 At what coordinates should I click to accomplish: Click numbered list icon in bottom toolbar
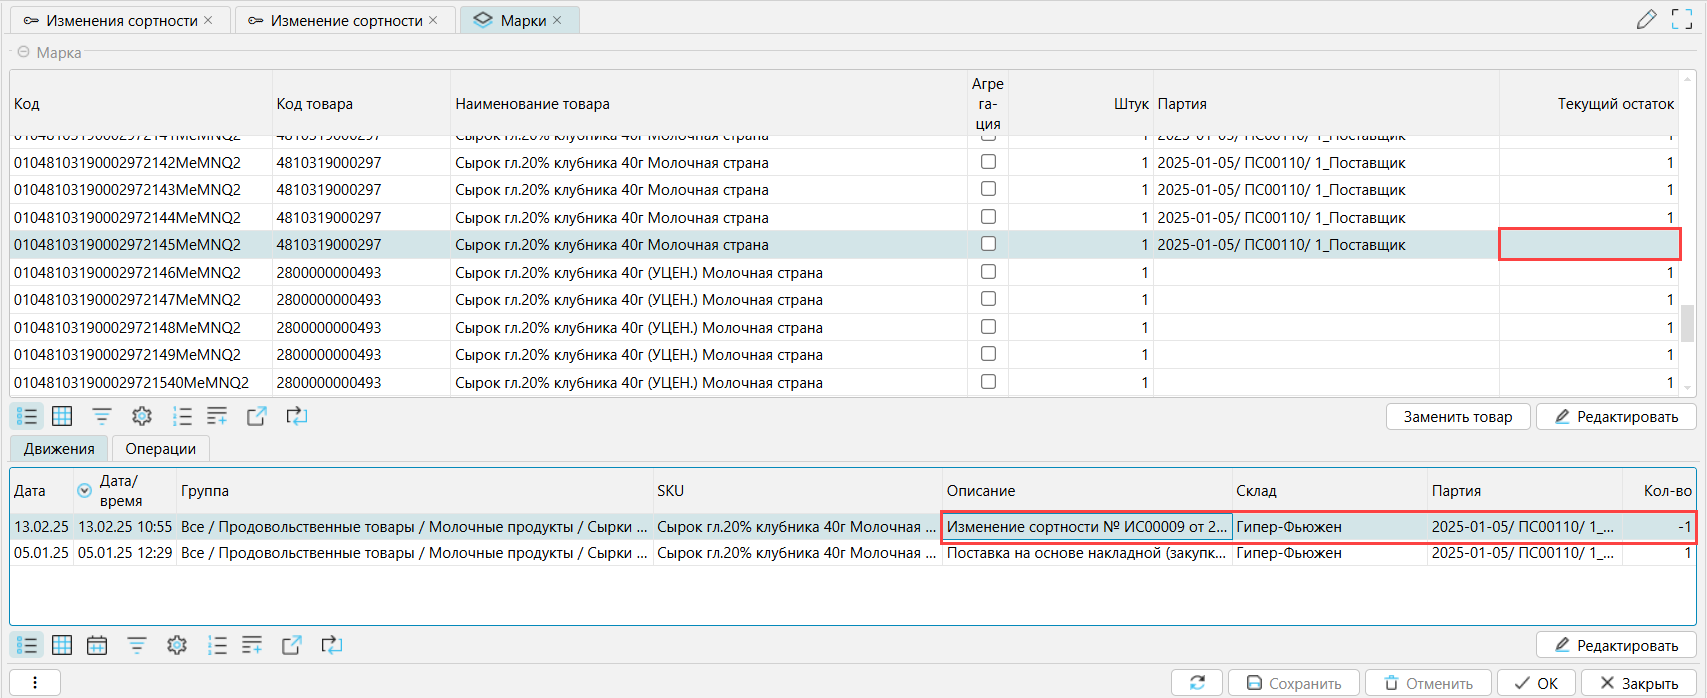(217, 645)
